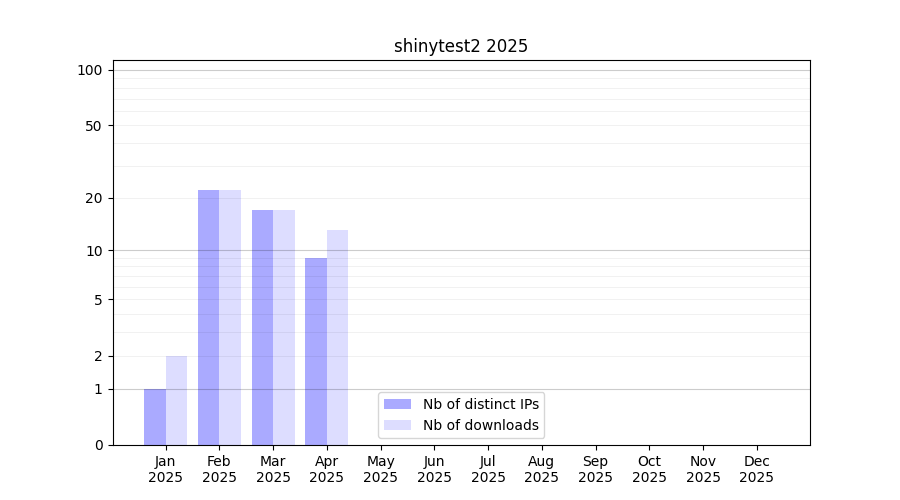
Task: Select the Nb of distinct IPs legend swatch
Action: pyautogui.click(x=397, y=404)
